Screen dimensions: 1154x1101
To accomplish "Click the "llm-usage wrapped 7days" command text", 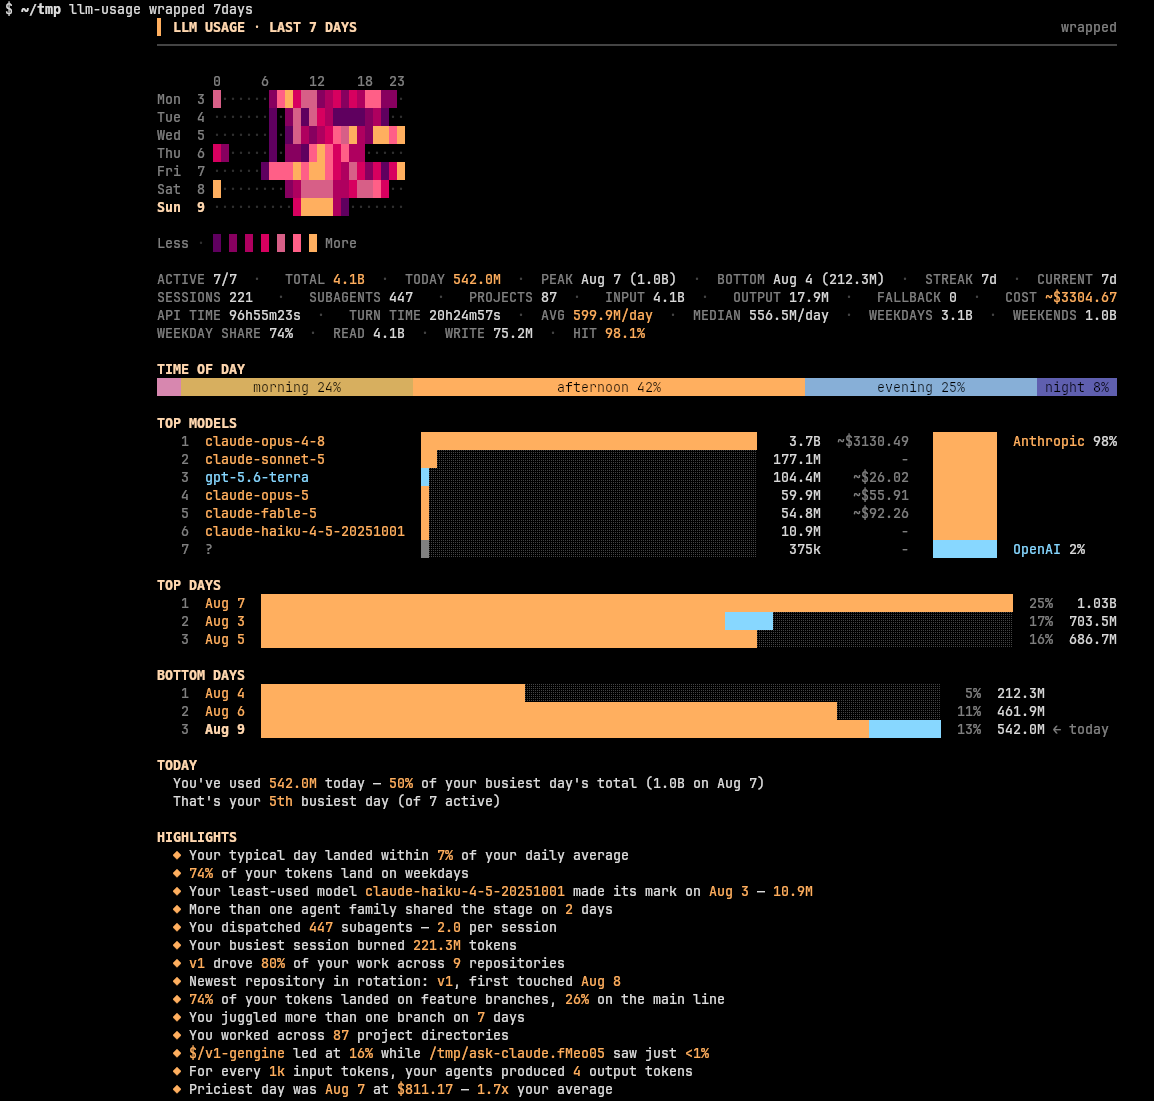I will 160,10.
